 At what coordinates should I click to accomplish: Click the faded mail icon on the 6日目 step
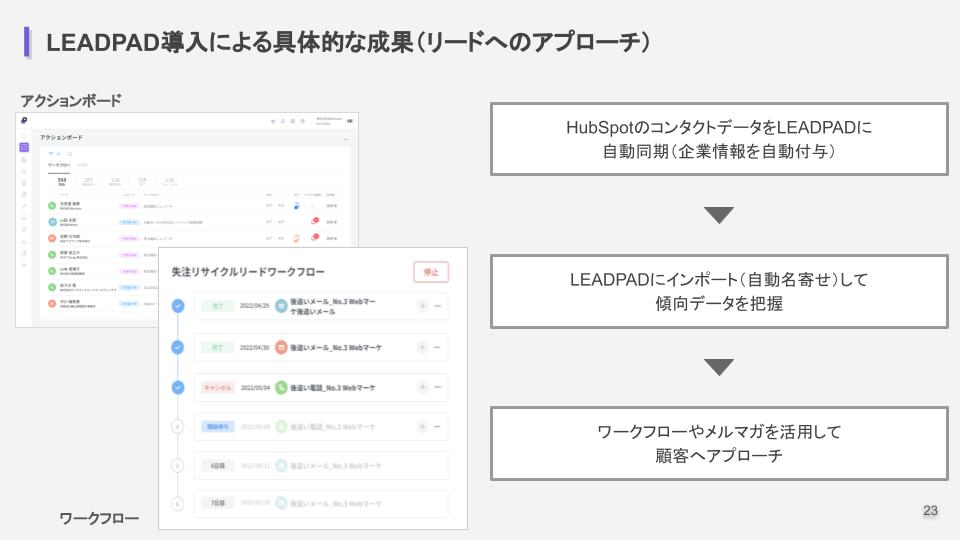tap(281, 465)
